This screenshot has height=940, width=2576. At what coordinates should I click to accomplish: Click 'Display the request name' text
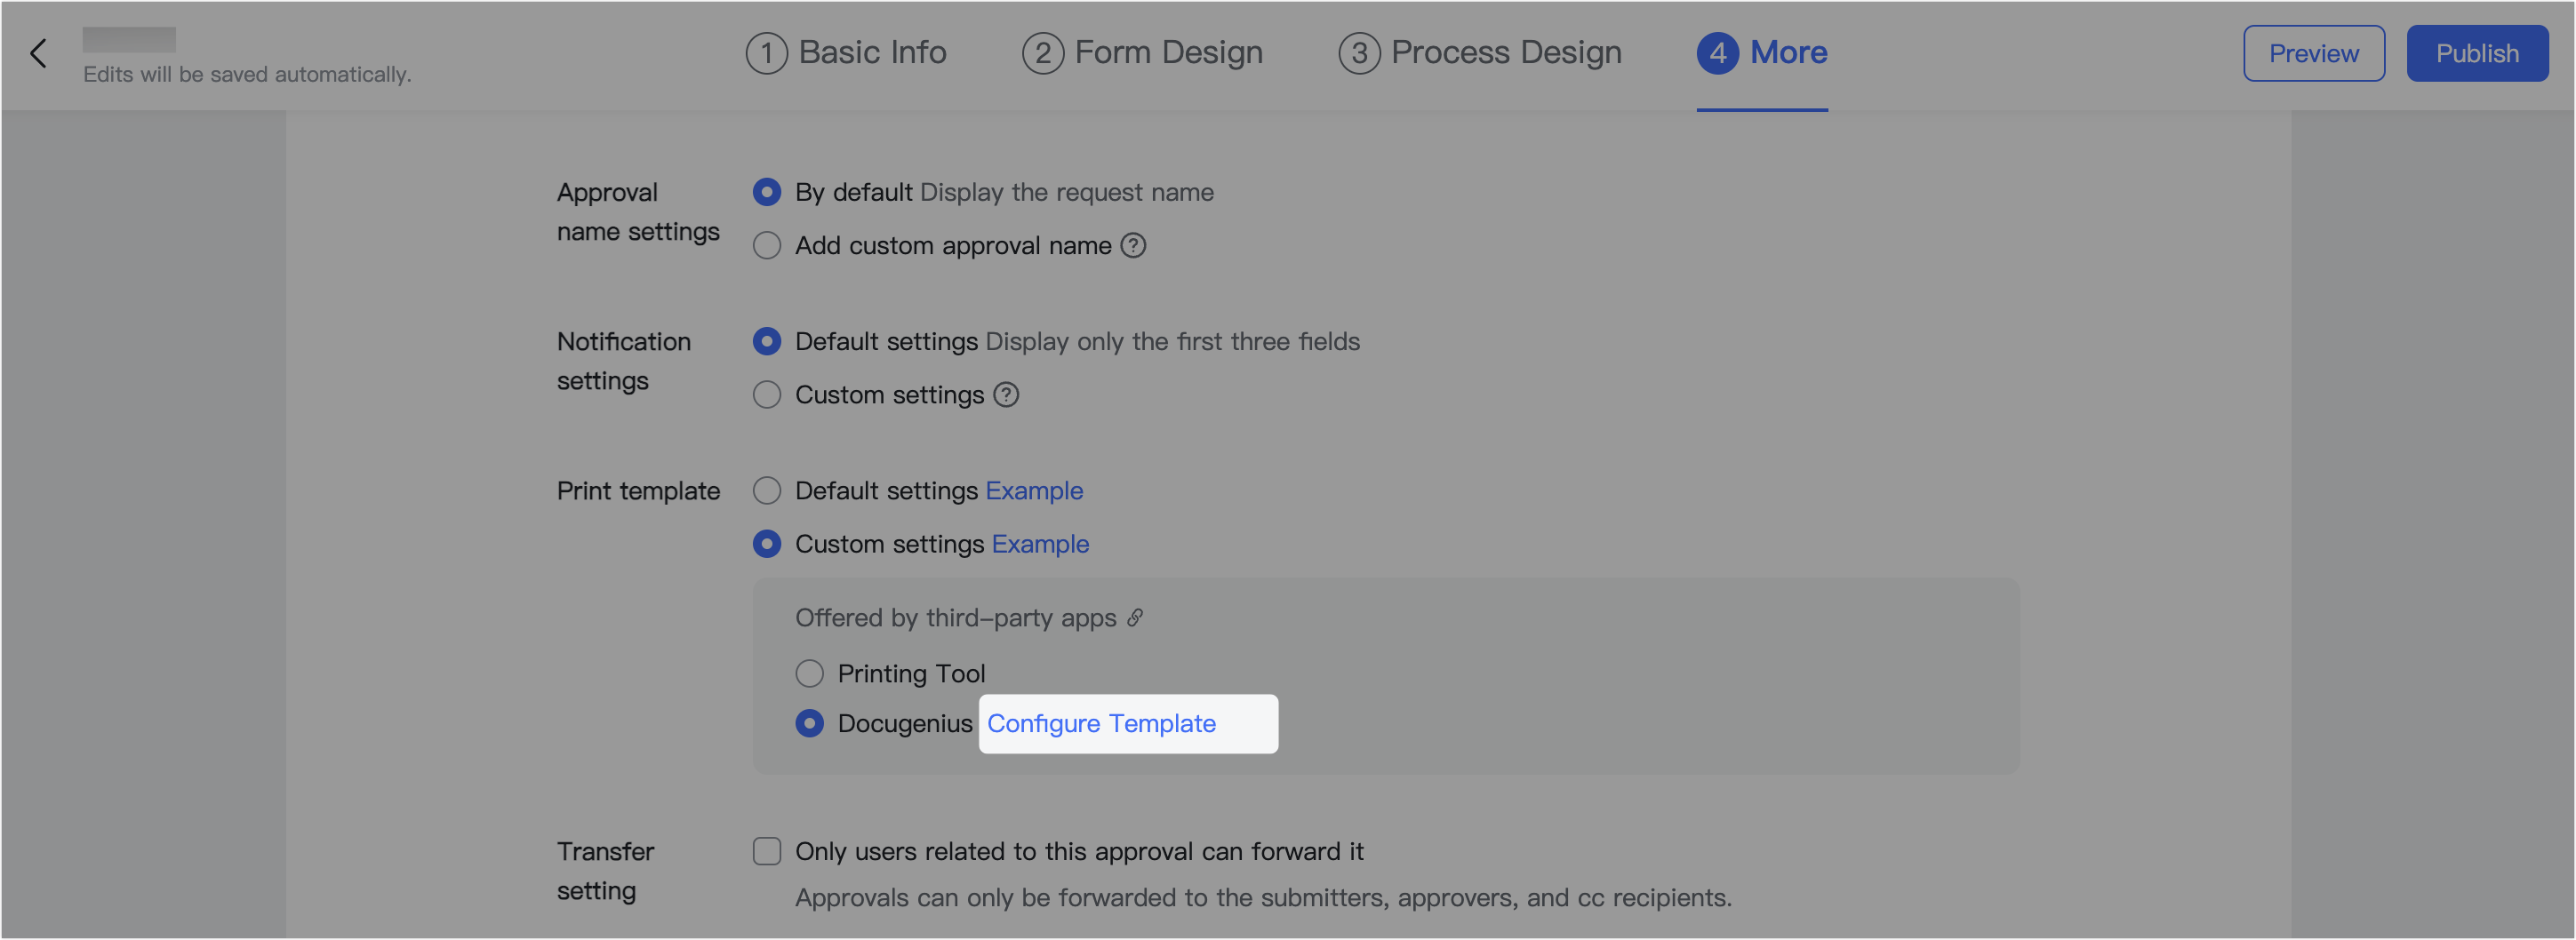click(x=1066, y=192)
